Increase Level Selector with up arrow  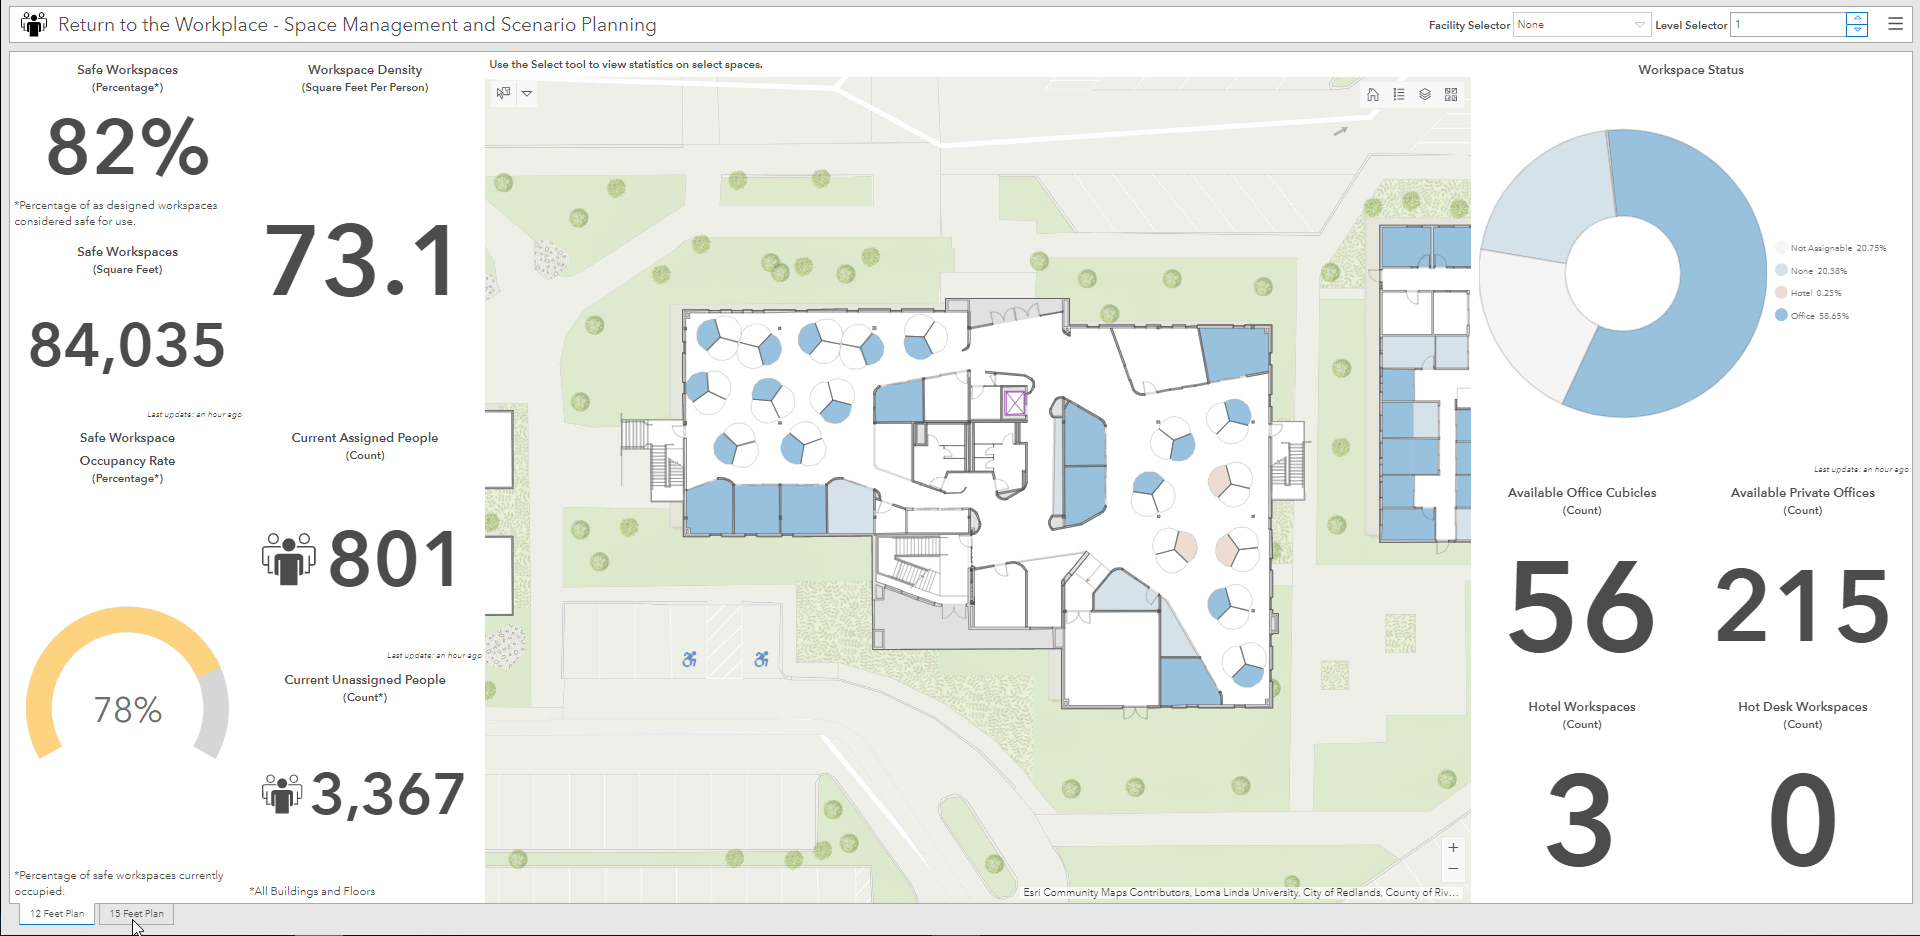coord(1857,17)
